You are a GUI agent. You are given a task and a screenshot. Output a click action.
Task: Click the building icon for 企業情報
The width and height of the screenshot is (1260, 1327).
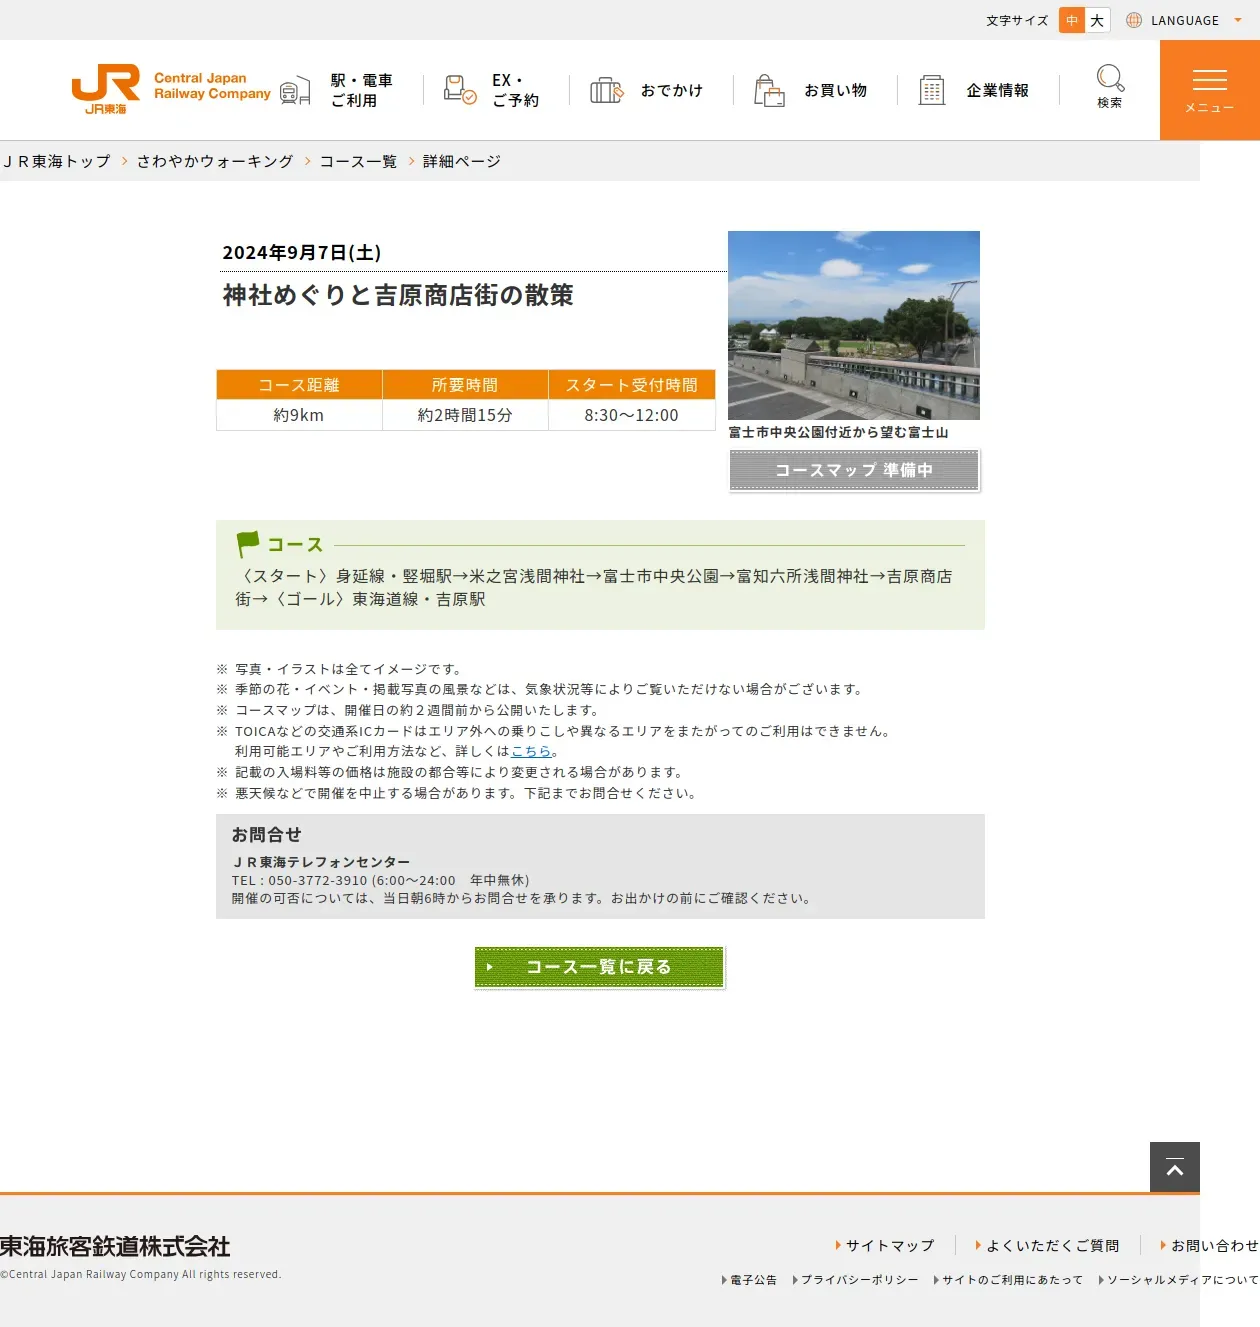932,90
